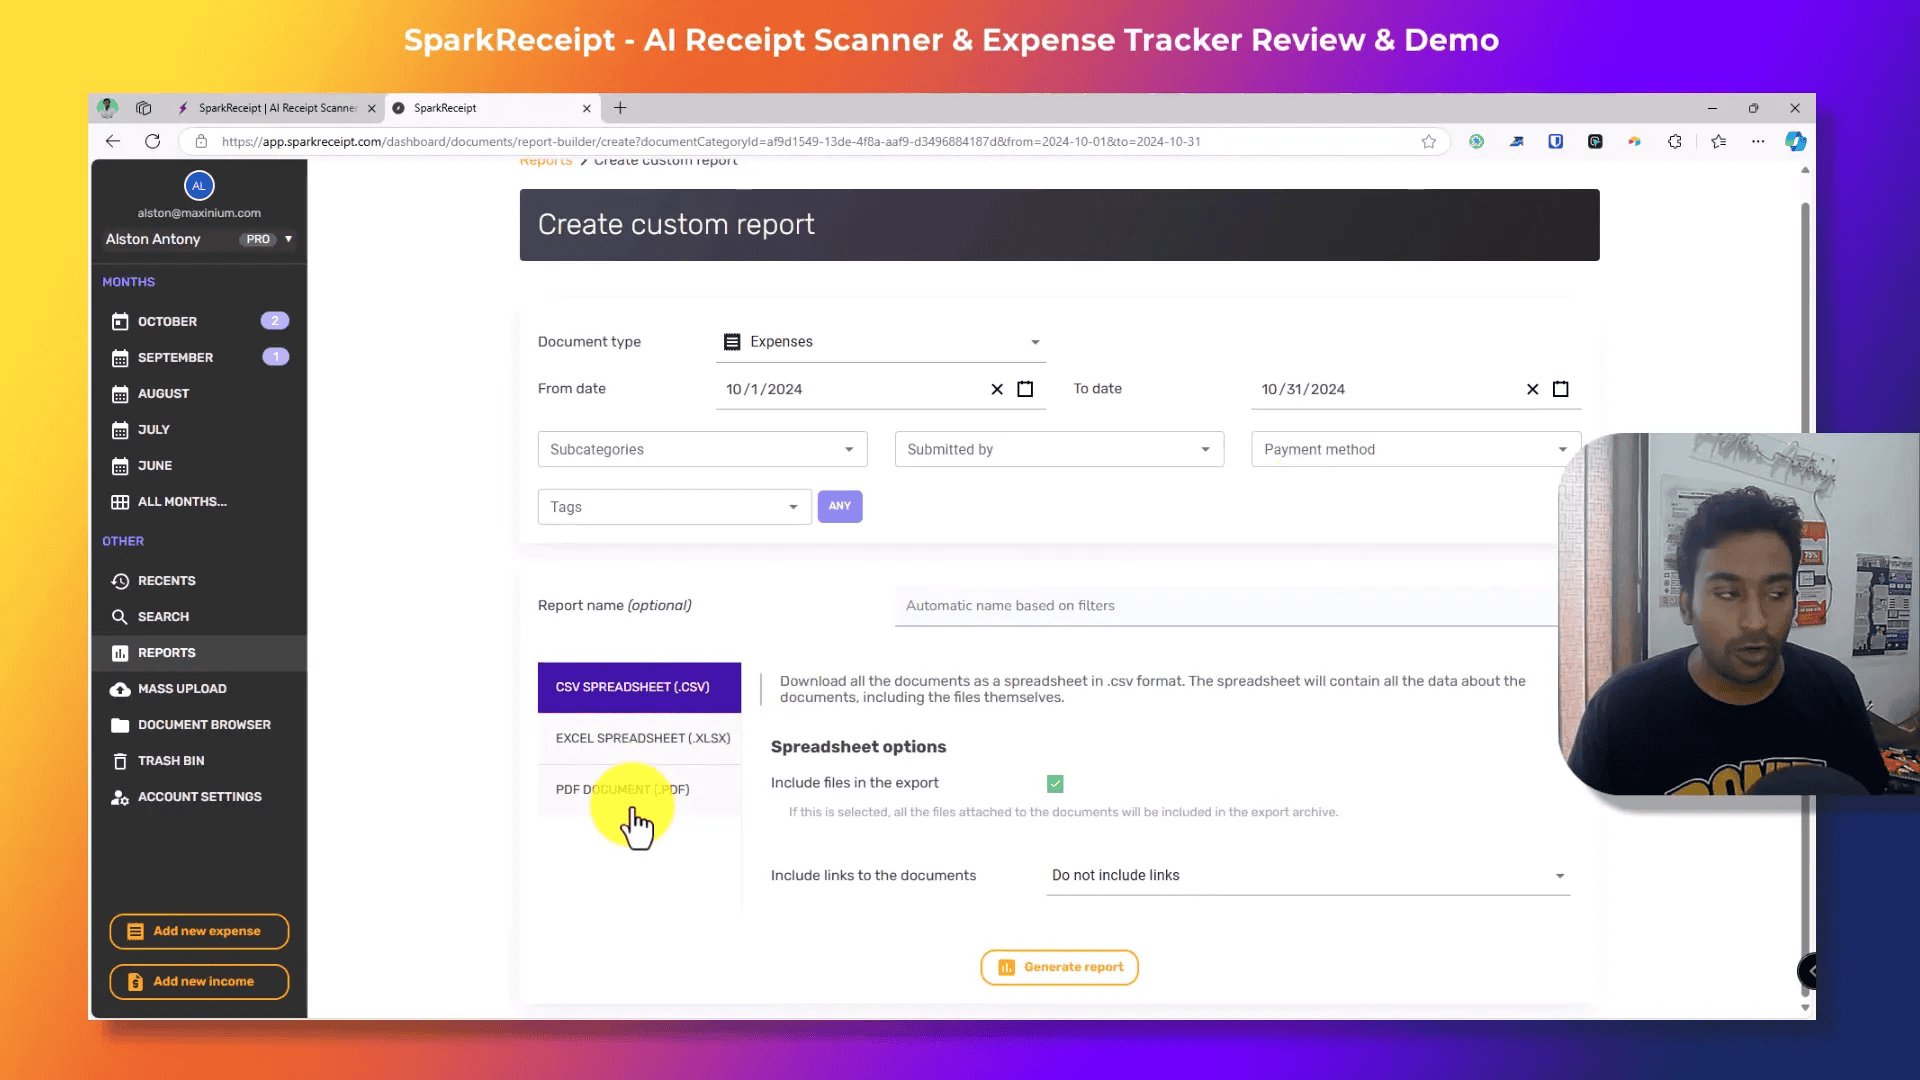The width and height of the screenshot is (1920, 1080).
Task: Click browser Refresh icon
Action: (152, 141)
